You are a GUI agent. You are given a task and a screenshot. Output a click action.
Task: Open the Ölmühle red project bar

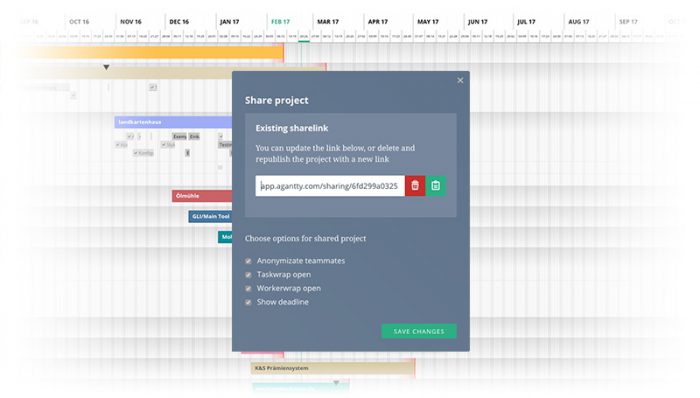(x=202, y=196)
